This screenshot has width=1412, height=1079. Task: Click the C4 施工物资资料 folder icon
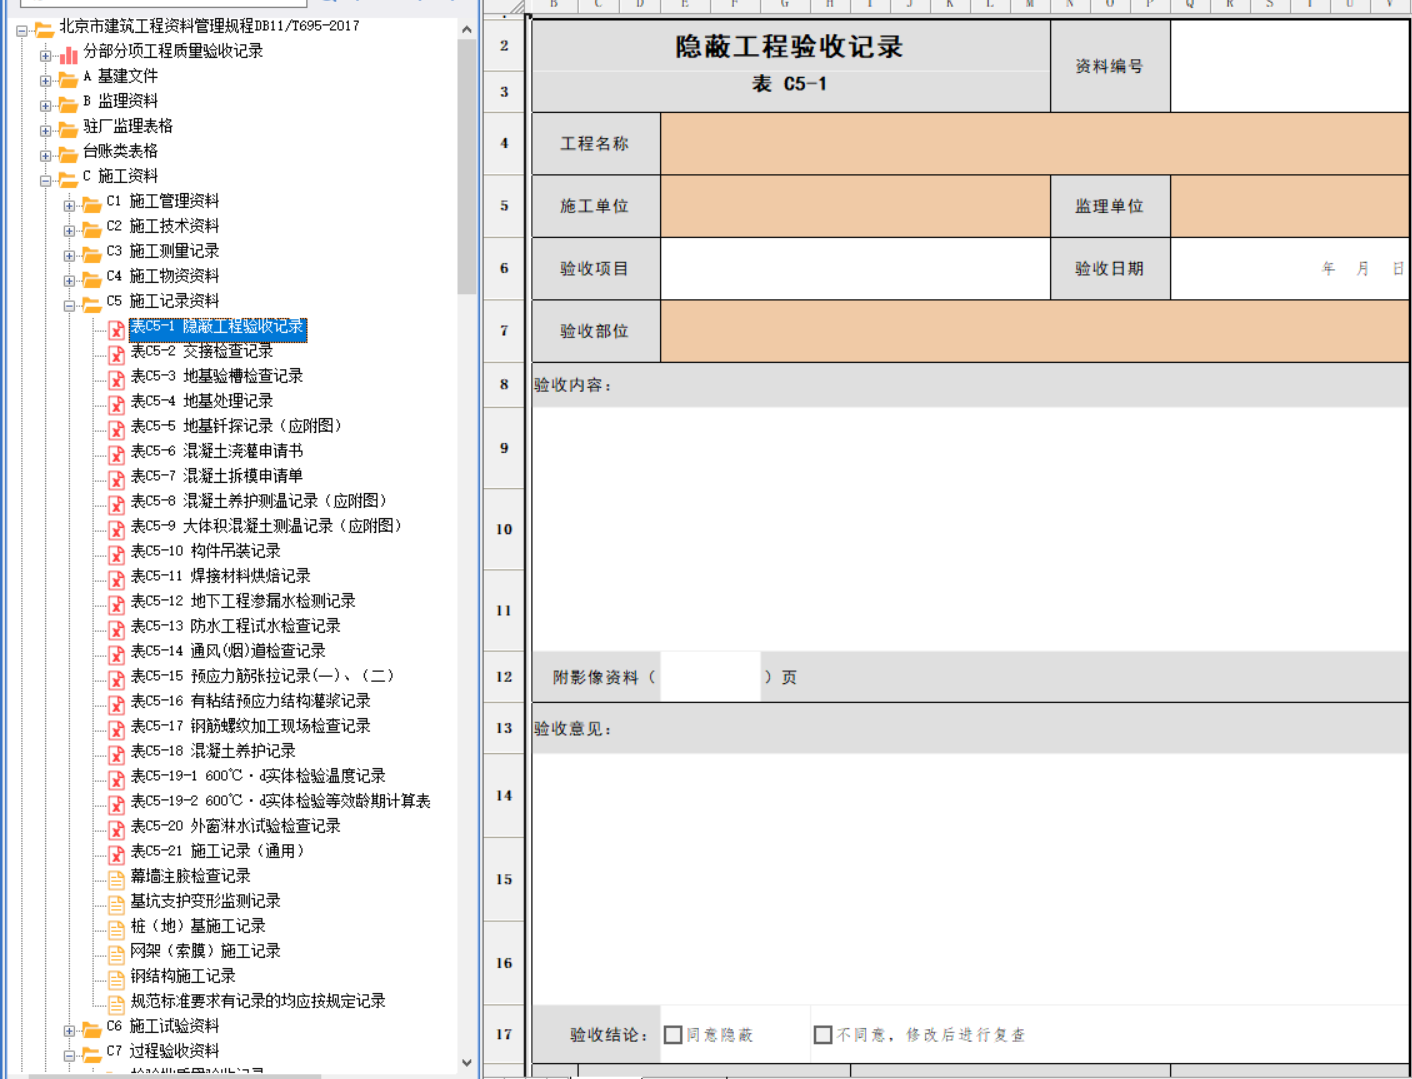pos(92,279)
